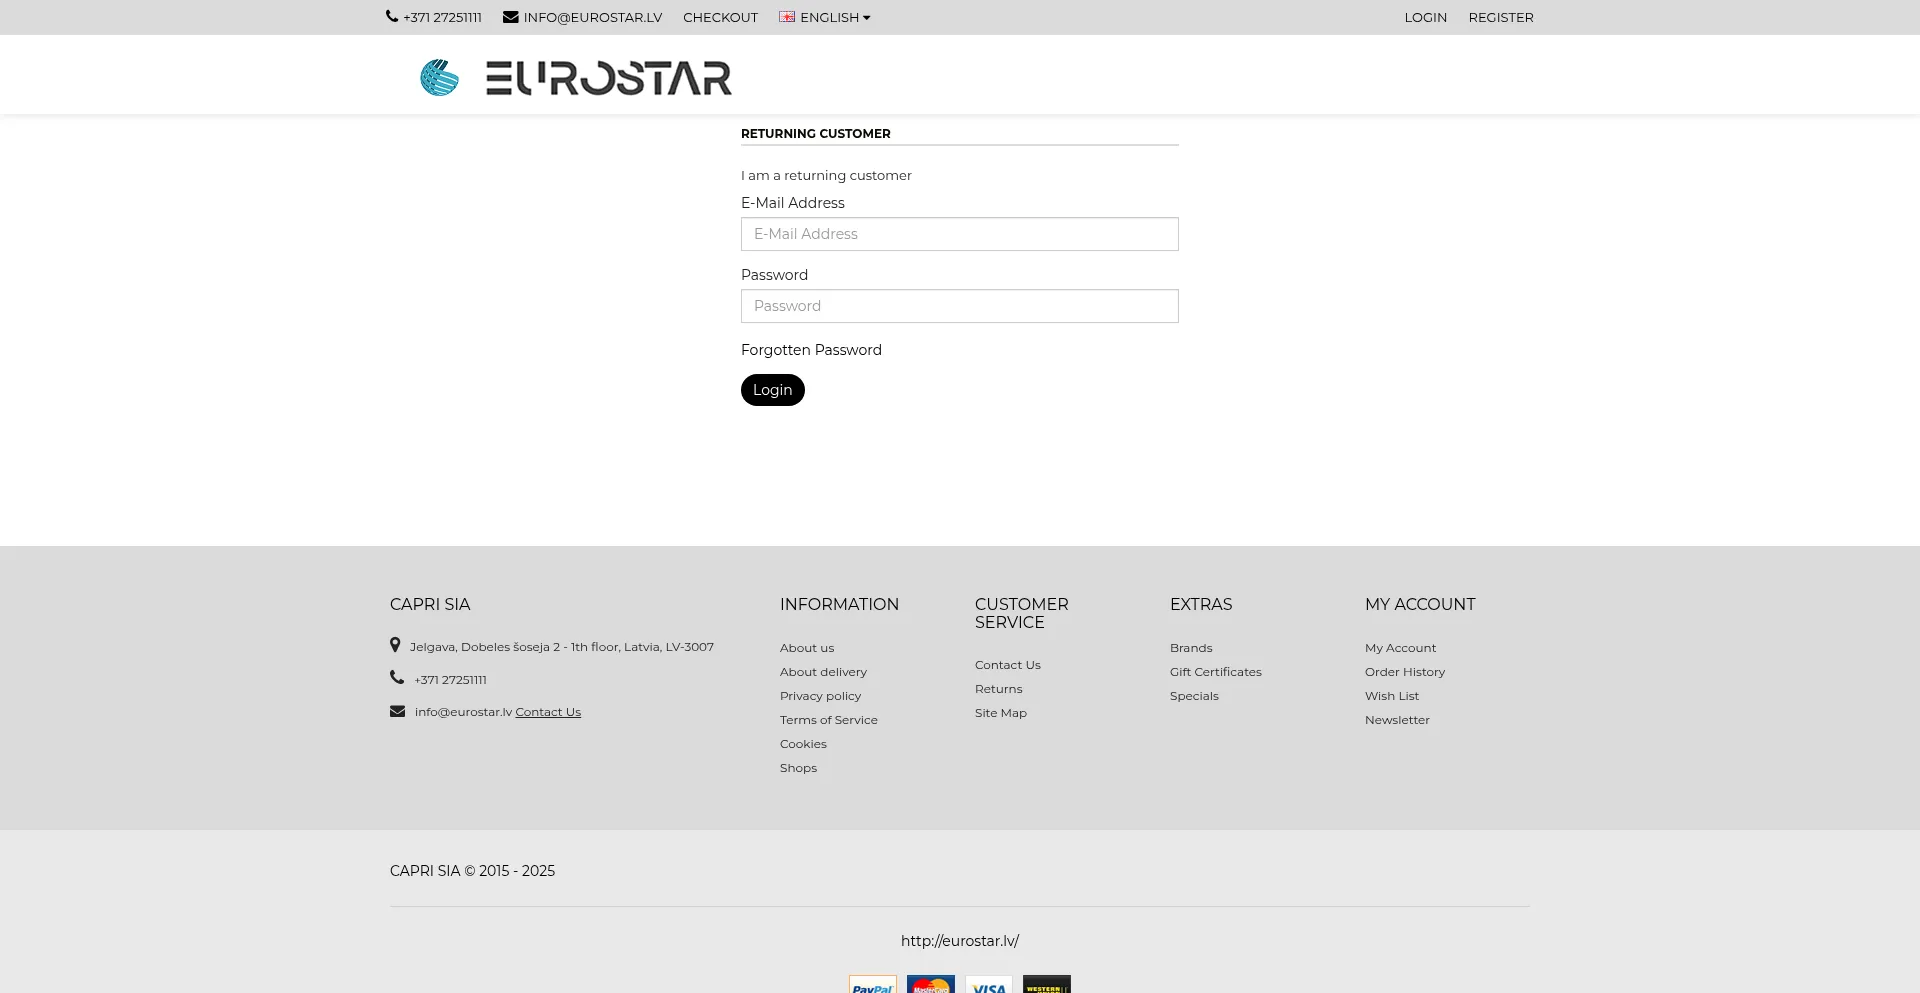The height and width of the screenshot is (993, 1920).
Task: Click the phone icon in the top bar
Action: coord(391,16)
